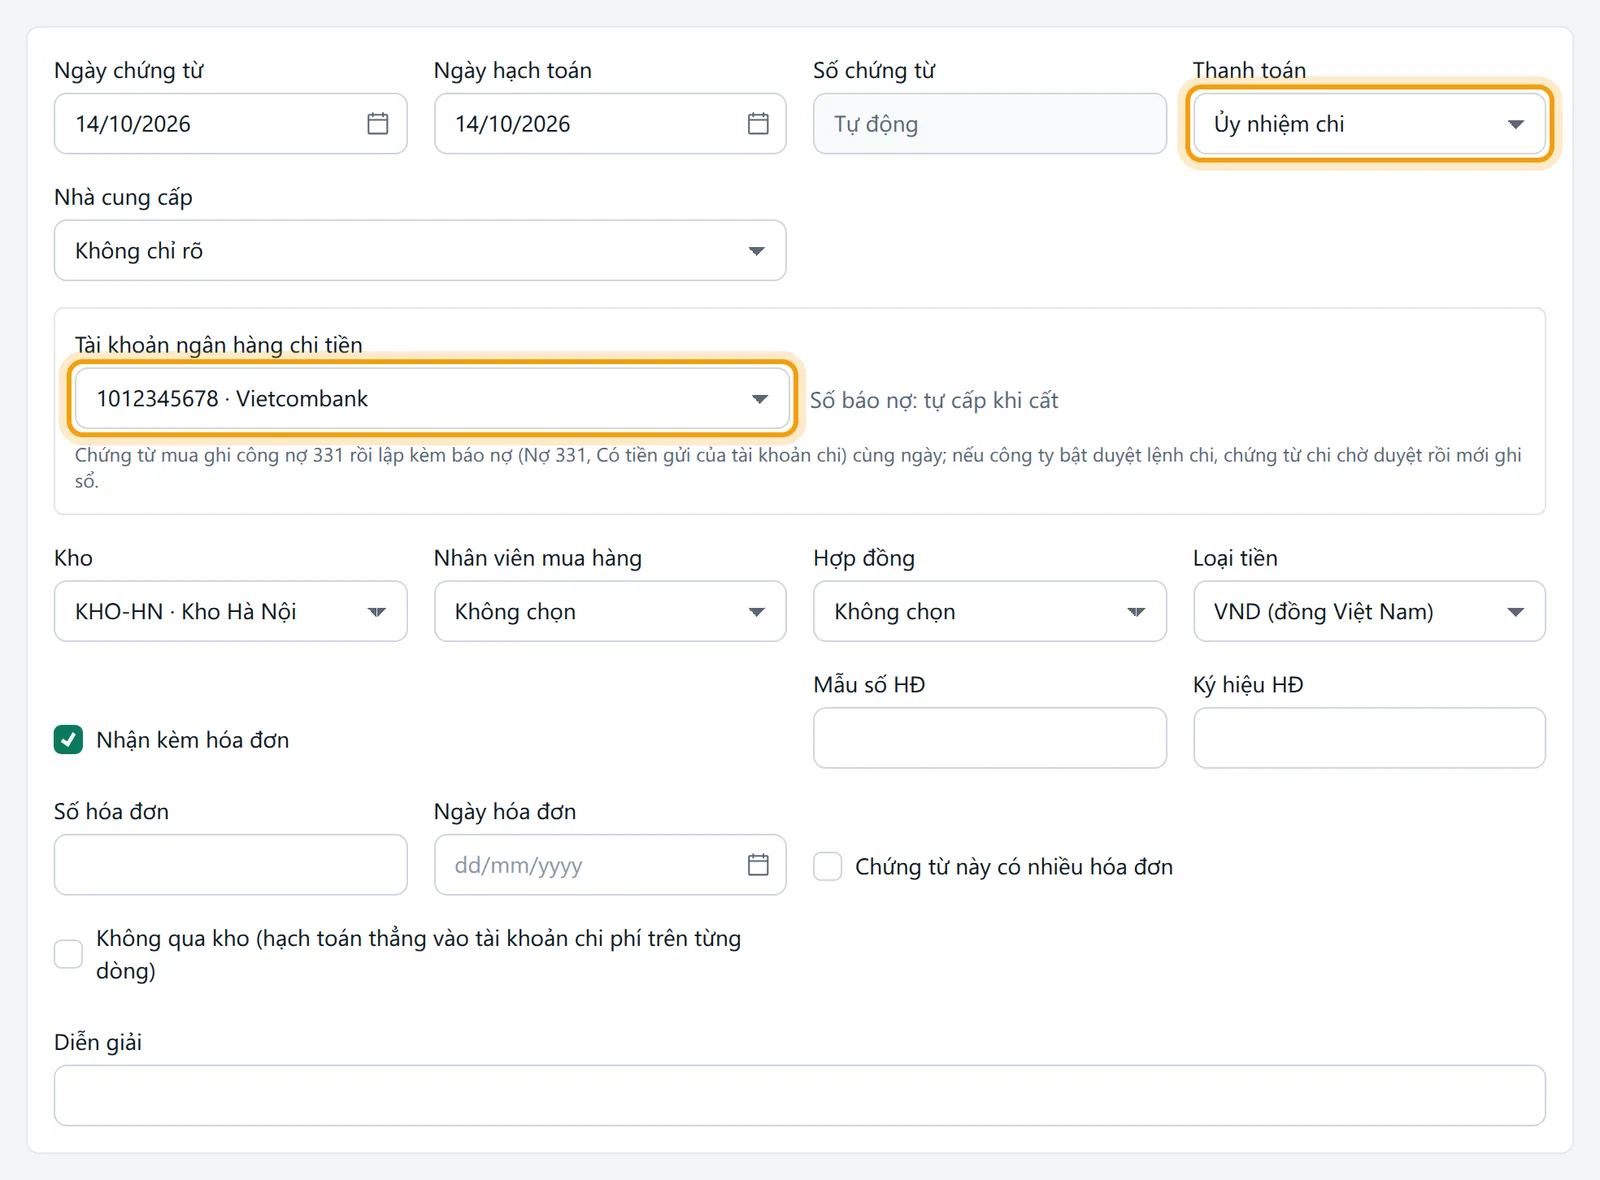Viewport: 1600px width, 1180px height.
Task: Open the Kho dropdown KHO-HN
Action: pos(231,611)
